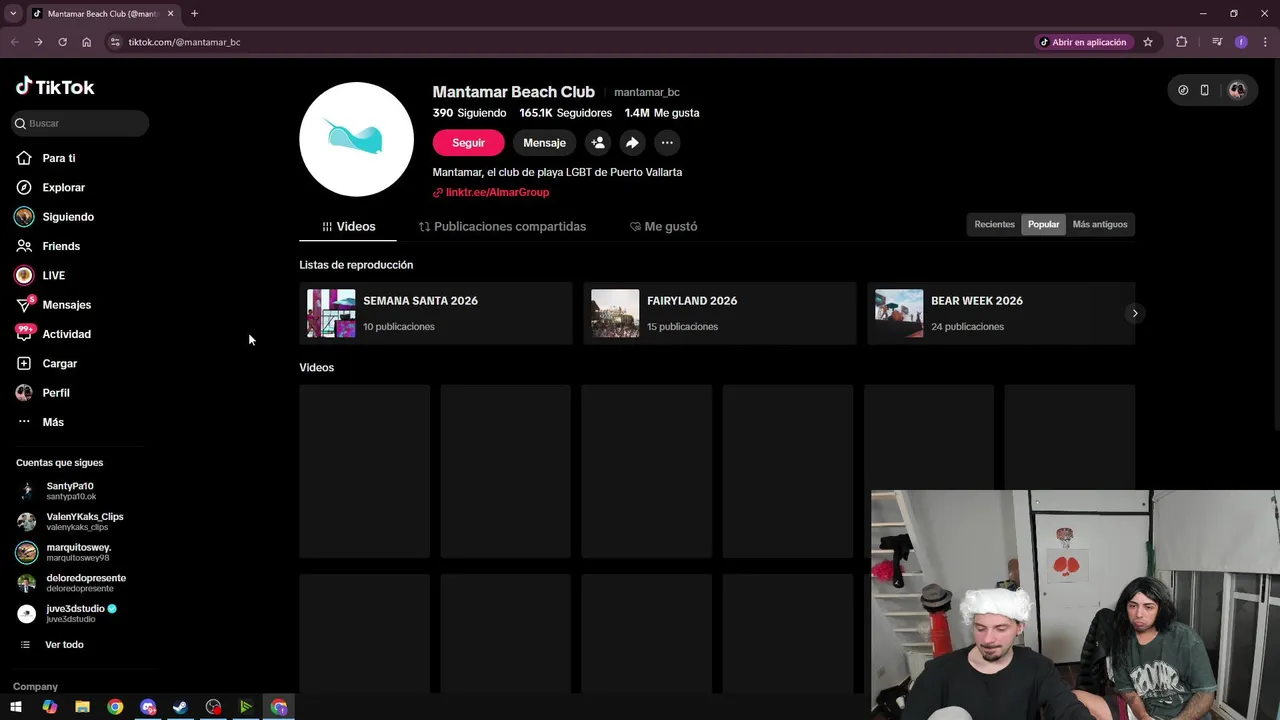Click the Mantamar profile avatar
The image size is (1280, 720).
(356, 140)
